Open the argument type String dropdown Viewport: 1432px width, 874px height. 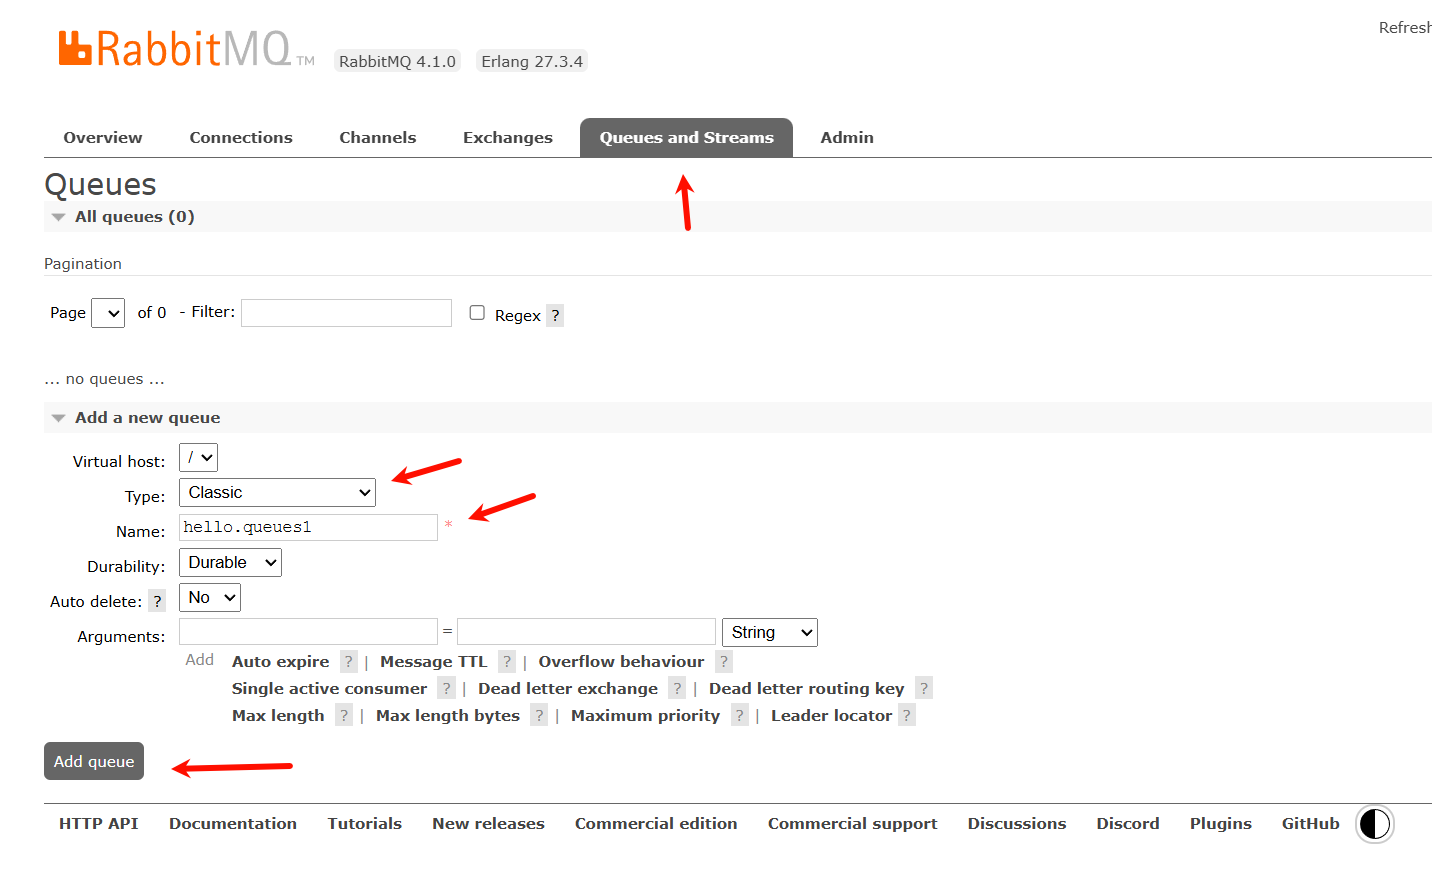pyautogui.click(x=769, y=633)
